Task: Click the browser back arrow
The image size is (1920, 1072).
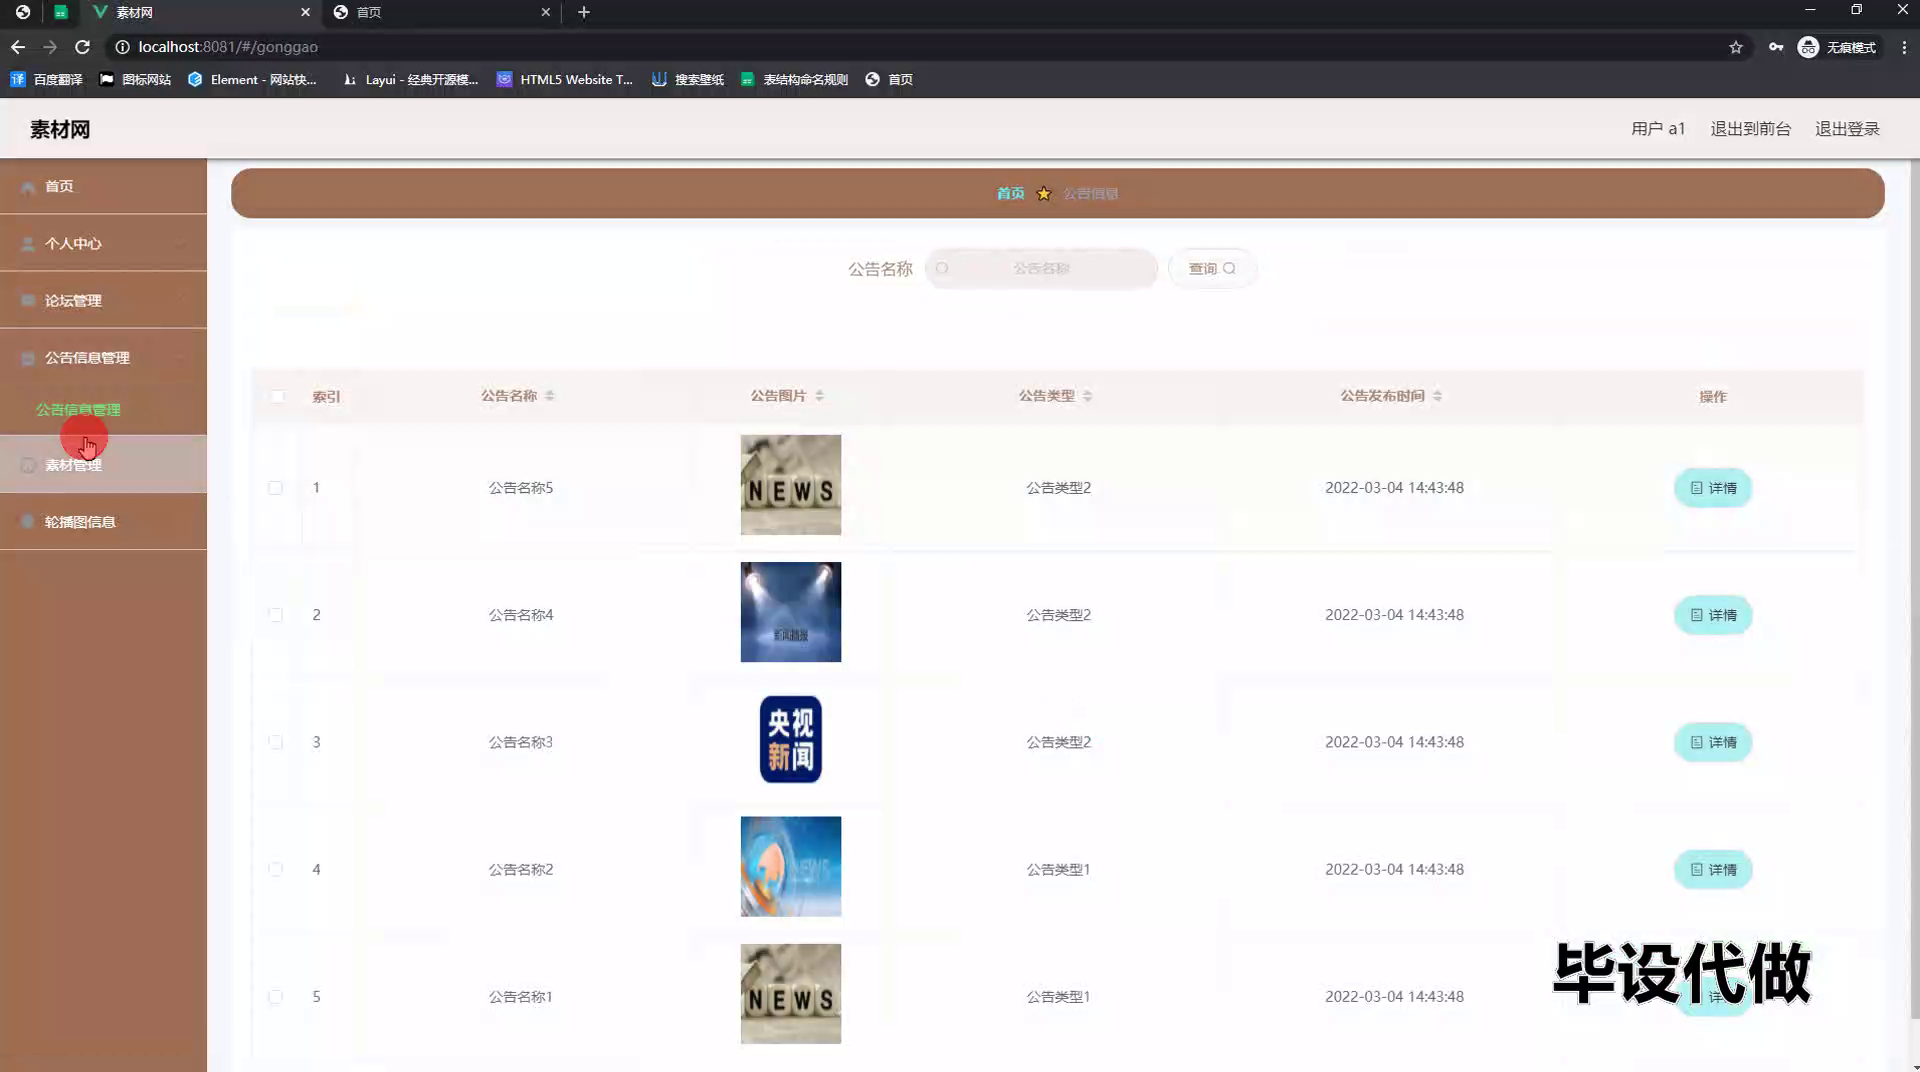Action: click(18, 47)
